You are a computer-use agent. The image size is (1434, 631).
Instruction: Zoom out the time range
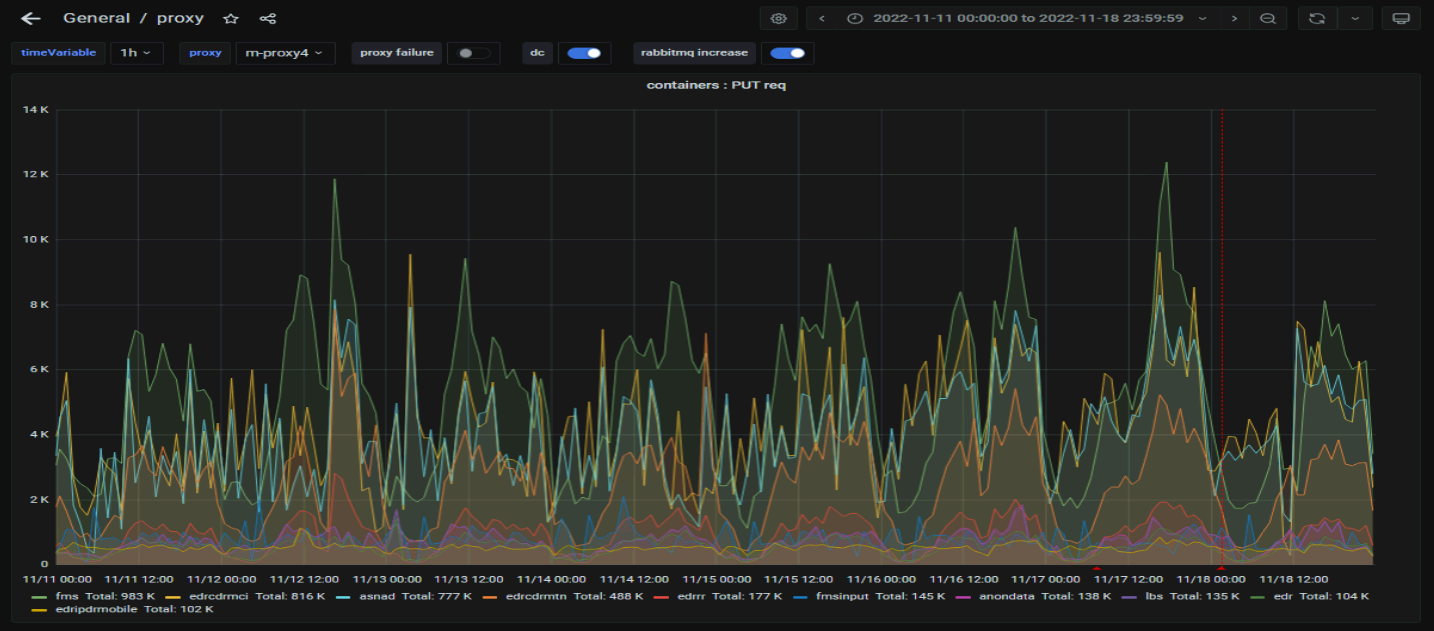pos(1268,18)
